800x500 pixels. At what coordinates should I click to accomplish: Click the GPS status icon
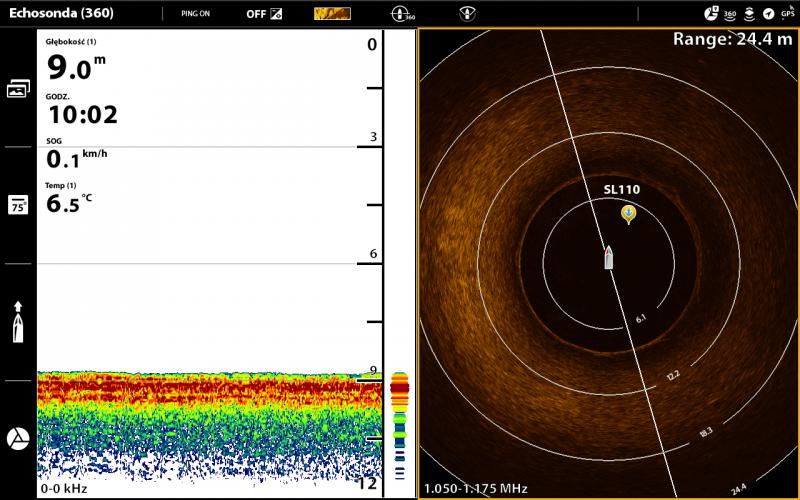click(x=787, y=14)
